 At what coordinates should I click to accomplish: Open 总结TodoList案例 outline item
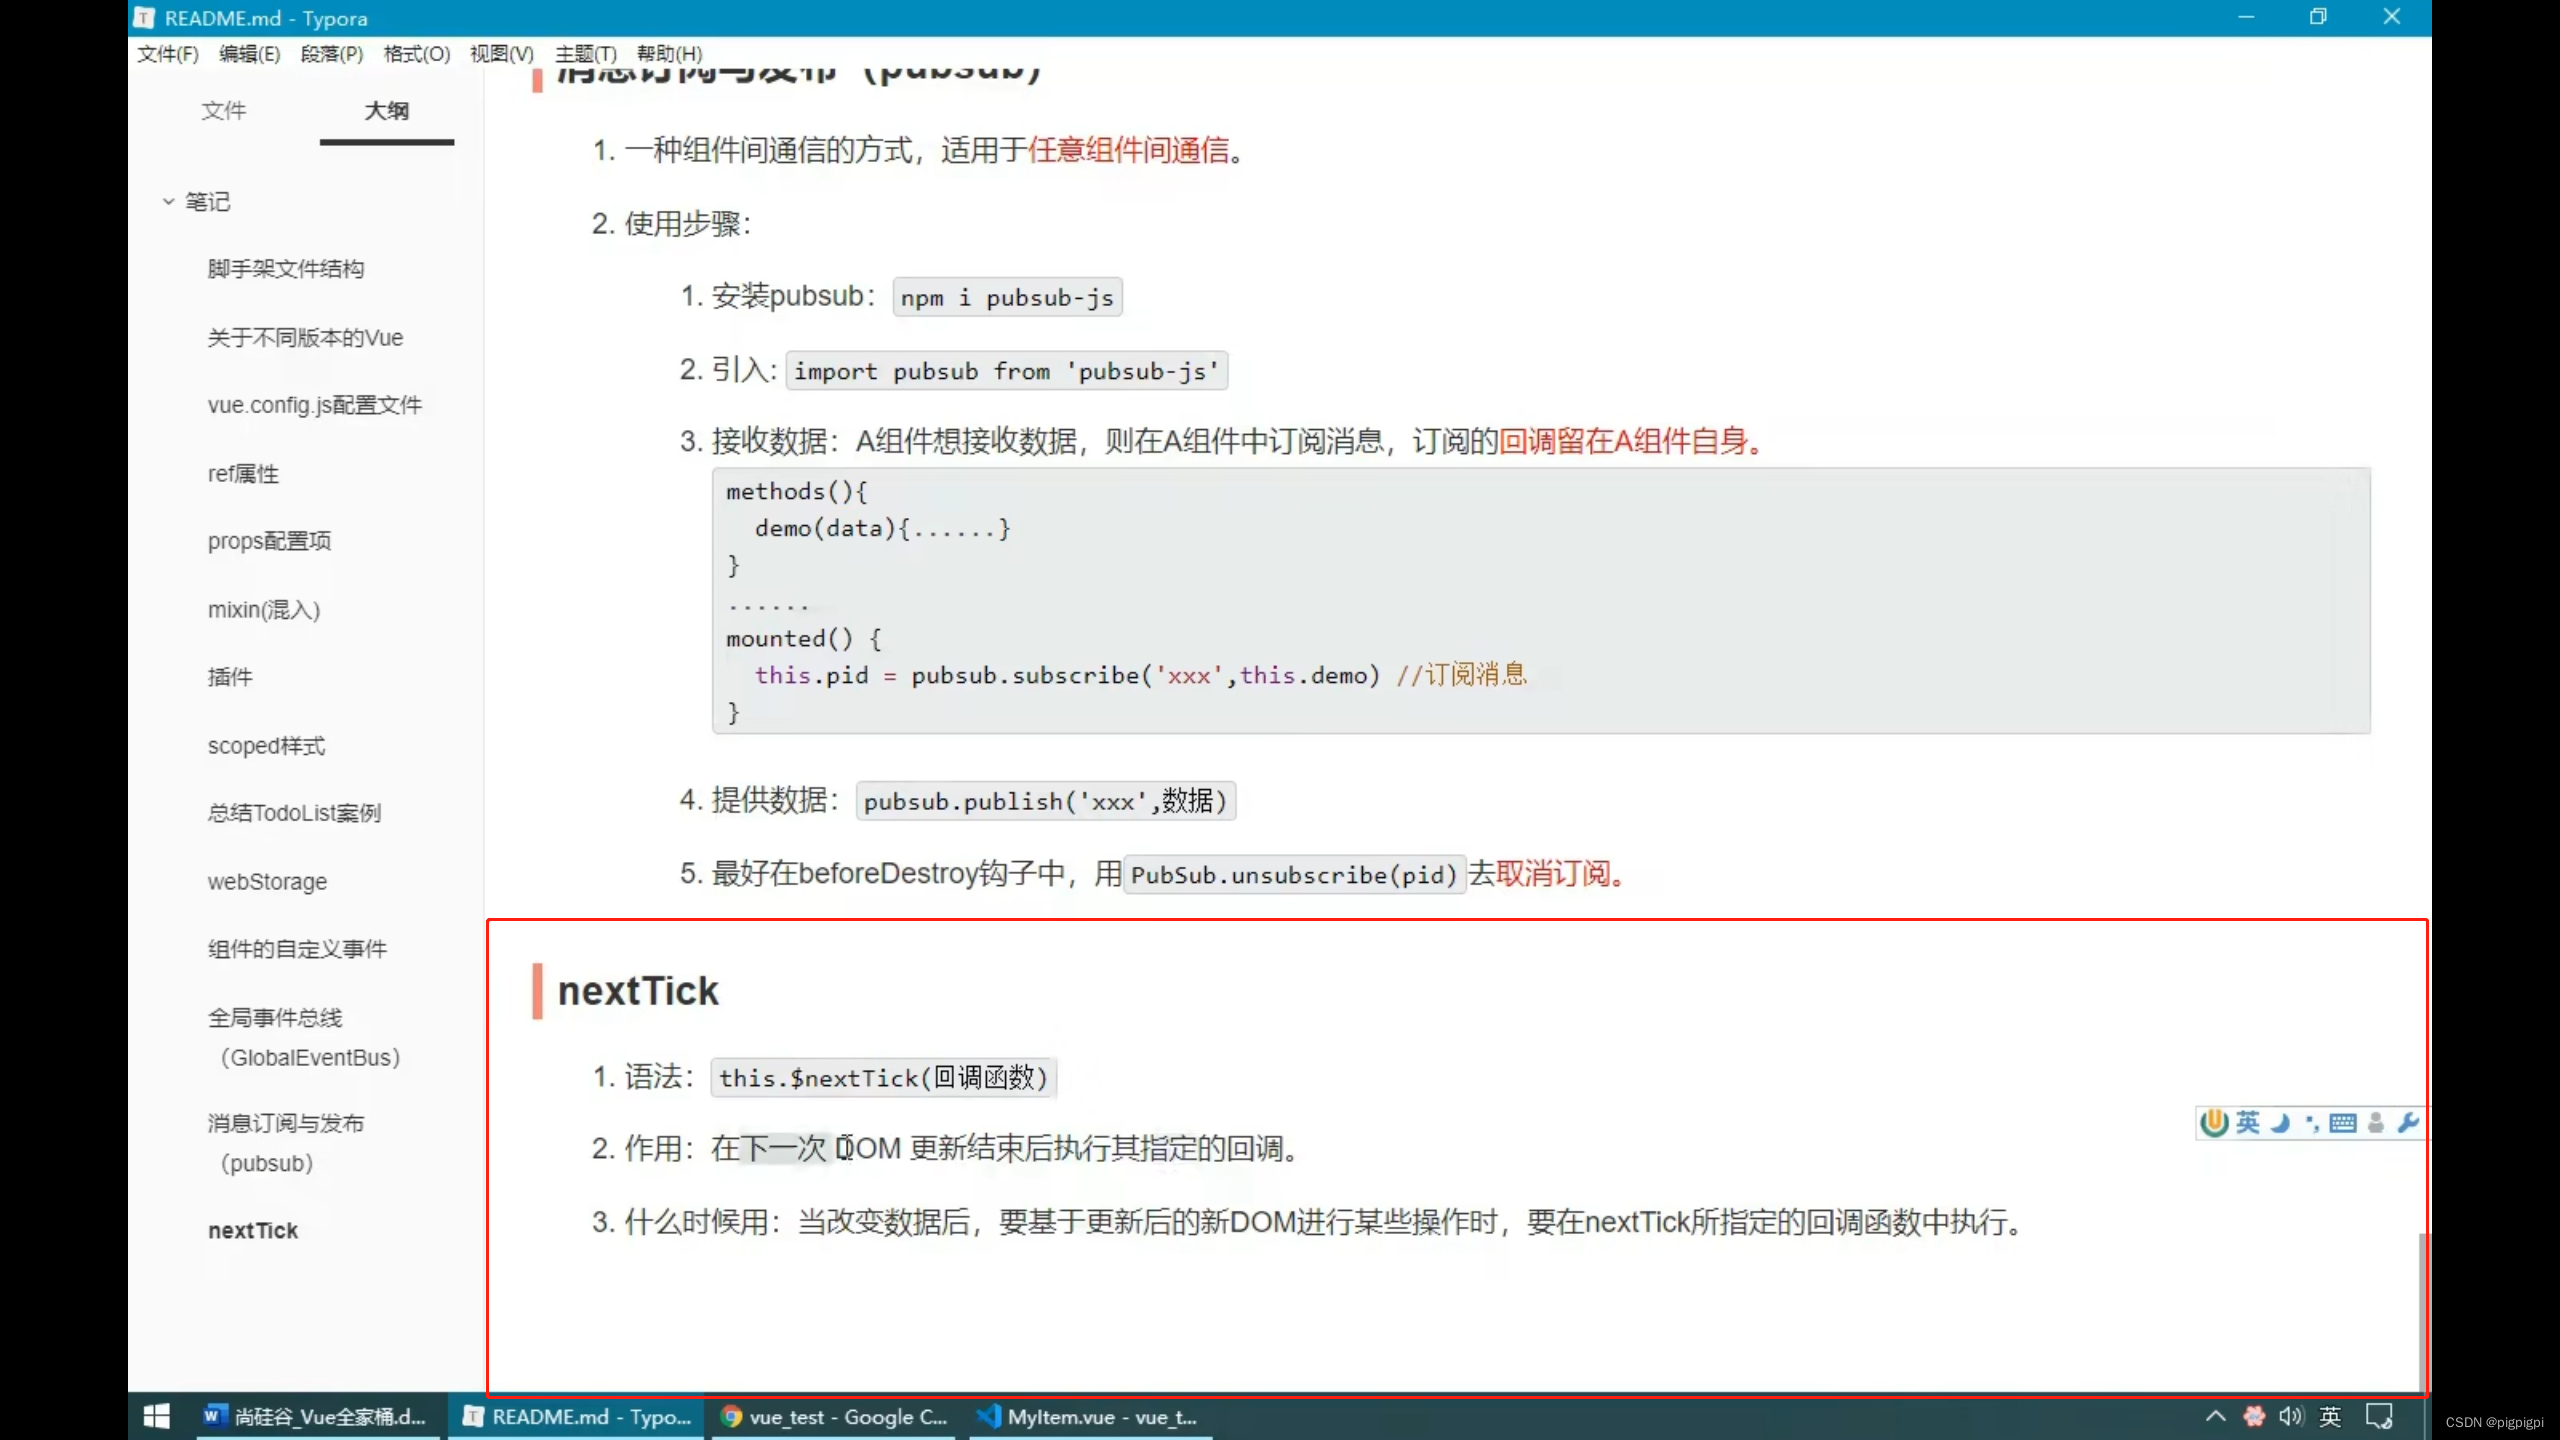(x=294, y=813)
